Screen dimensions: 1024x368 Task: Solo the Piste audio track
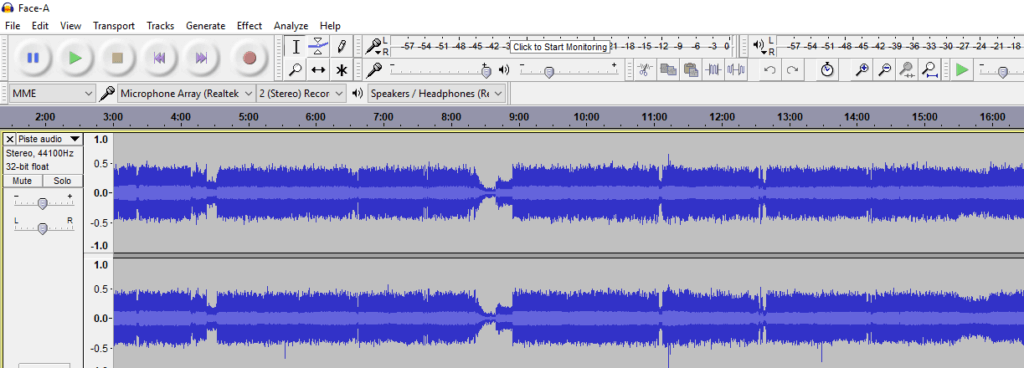[x=63, y=181]
